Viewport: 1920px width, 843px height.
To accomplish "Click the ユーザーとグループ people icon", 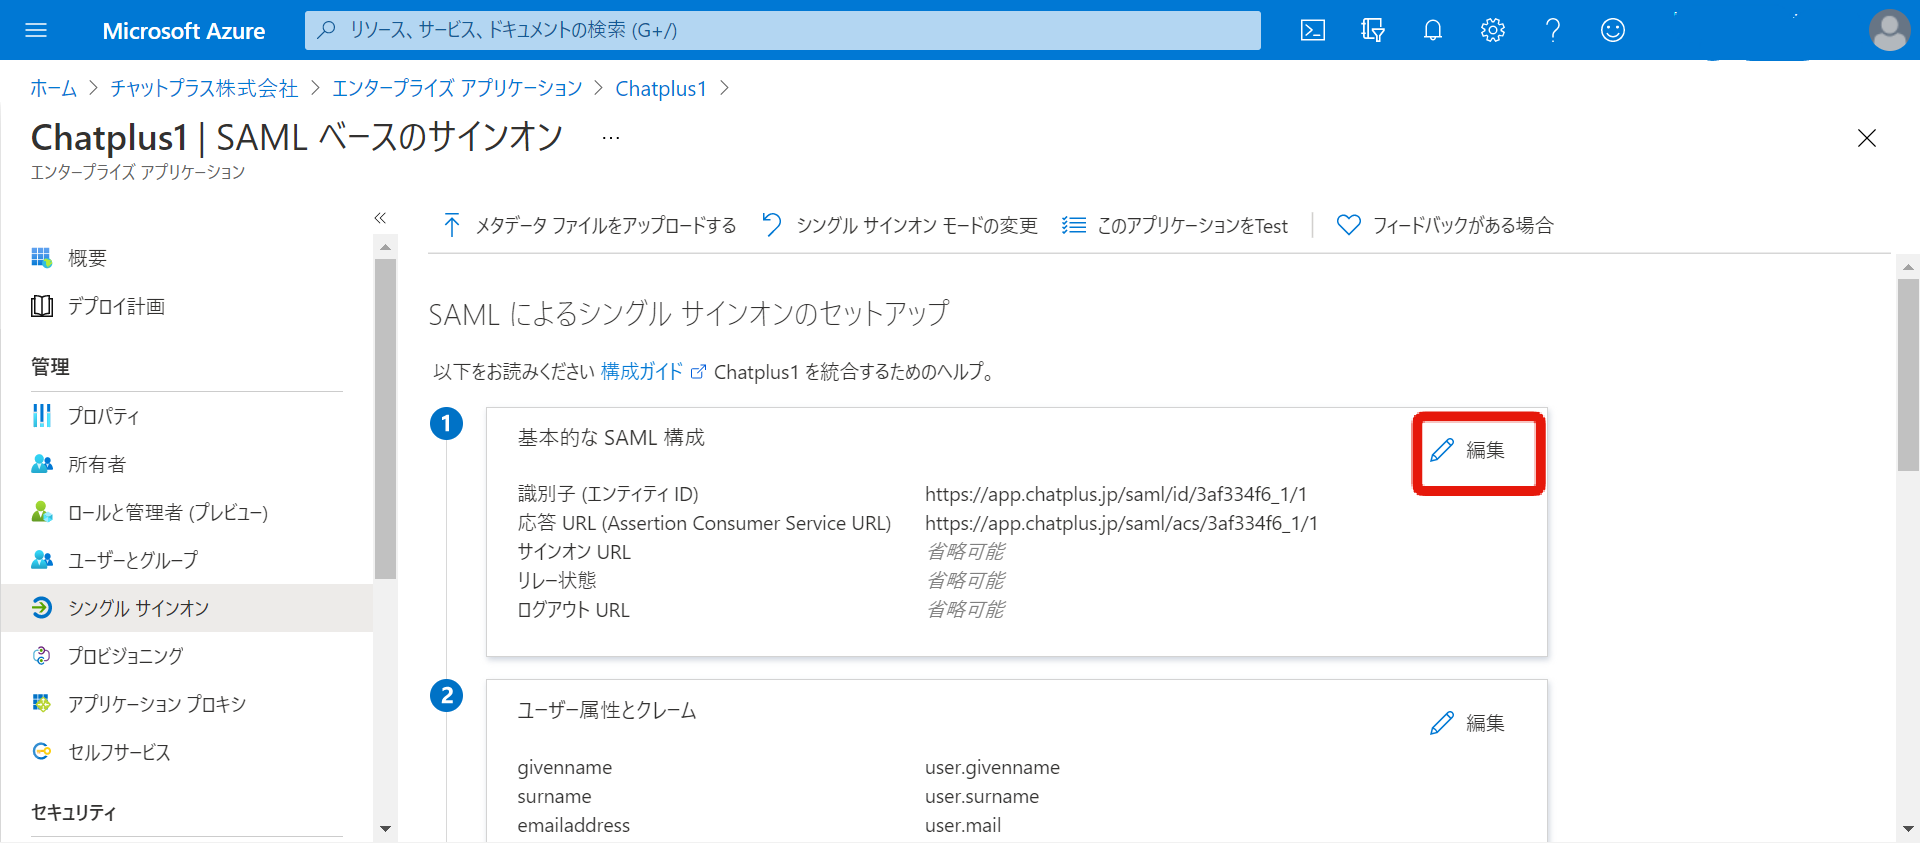I will click(41, 560).
